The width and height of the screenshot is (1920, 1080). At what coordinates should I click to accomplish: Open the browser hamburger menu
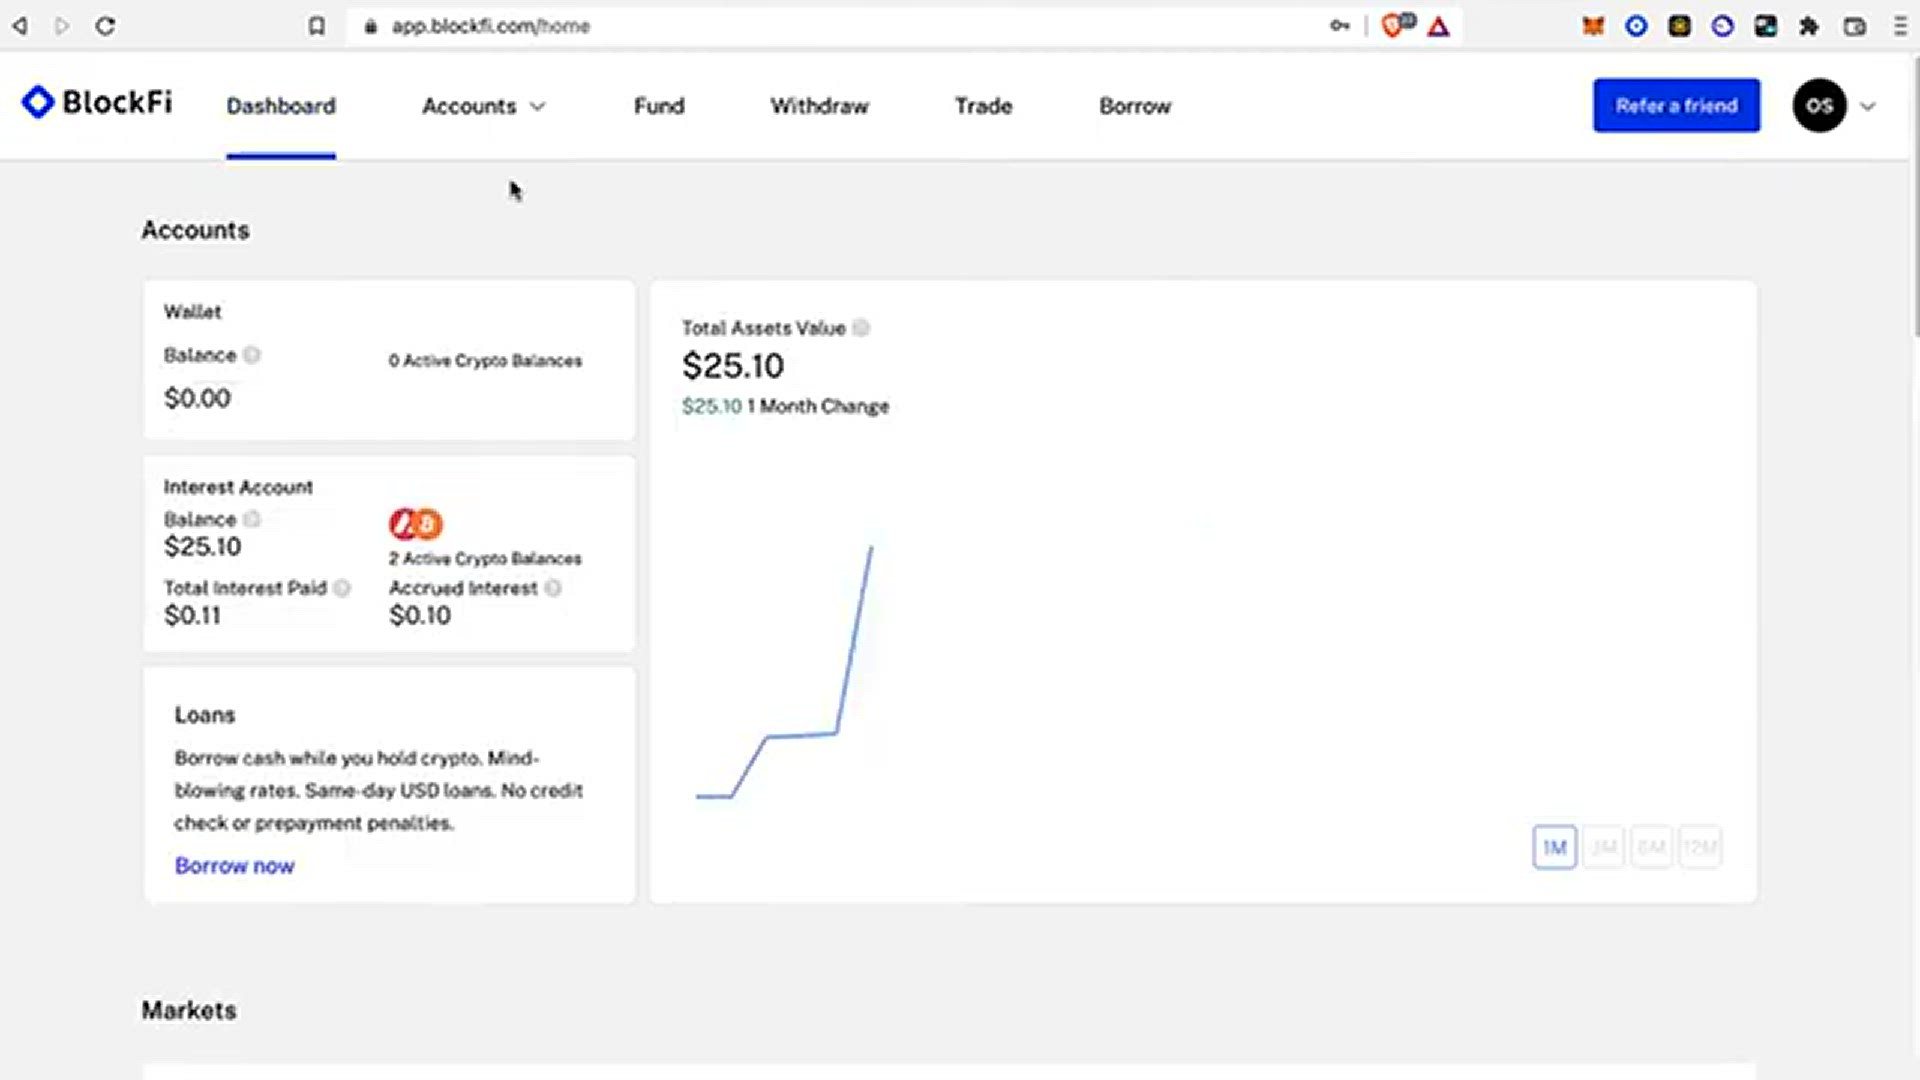(1900, 26)
